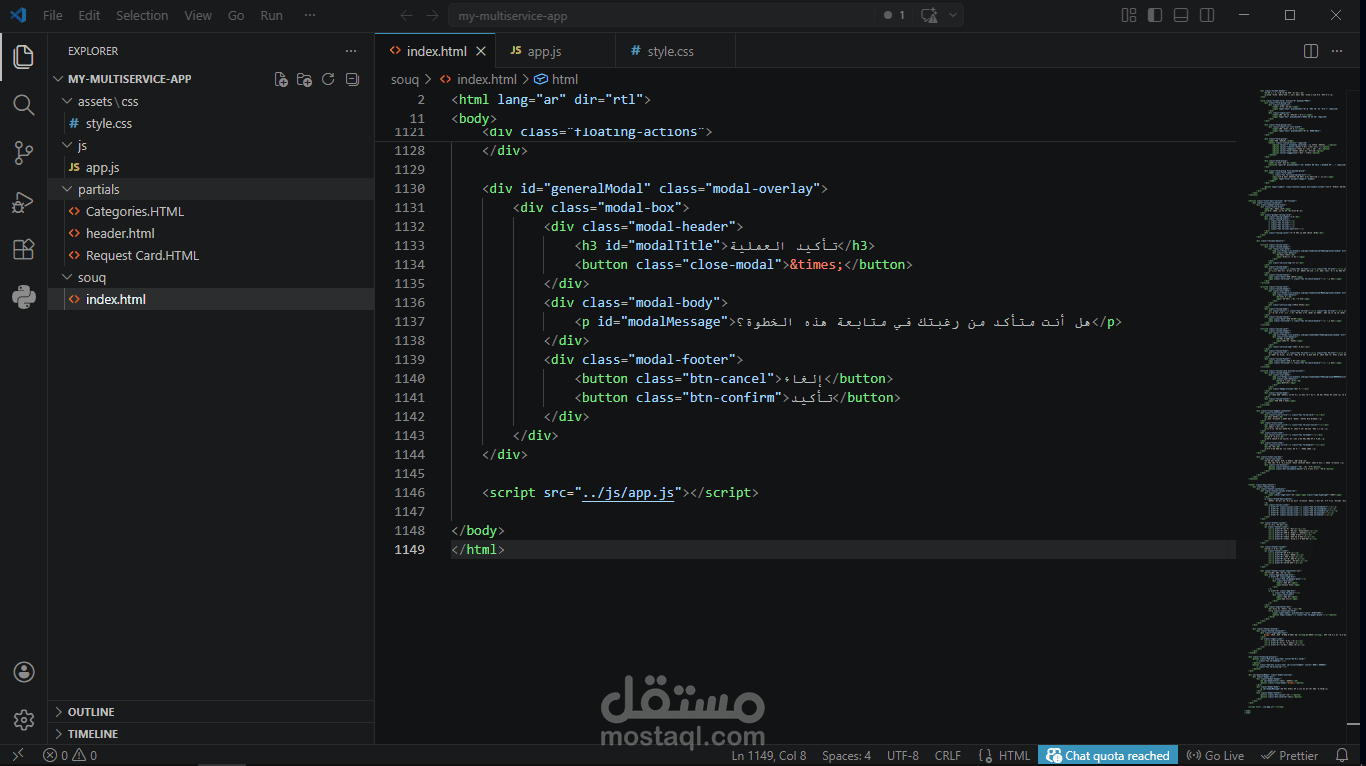Image resolution: width=1366 pixels, height=766 pixels.
Task: Open the Accounts menu icon
Action: [24, 672]
